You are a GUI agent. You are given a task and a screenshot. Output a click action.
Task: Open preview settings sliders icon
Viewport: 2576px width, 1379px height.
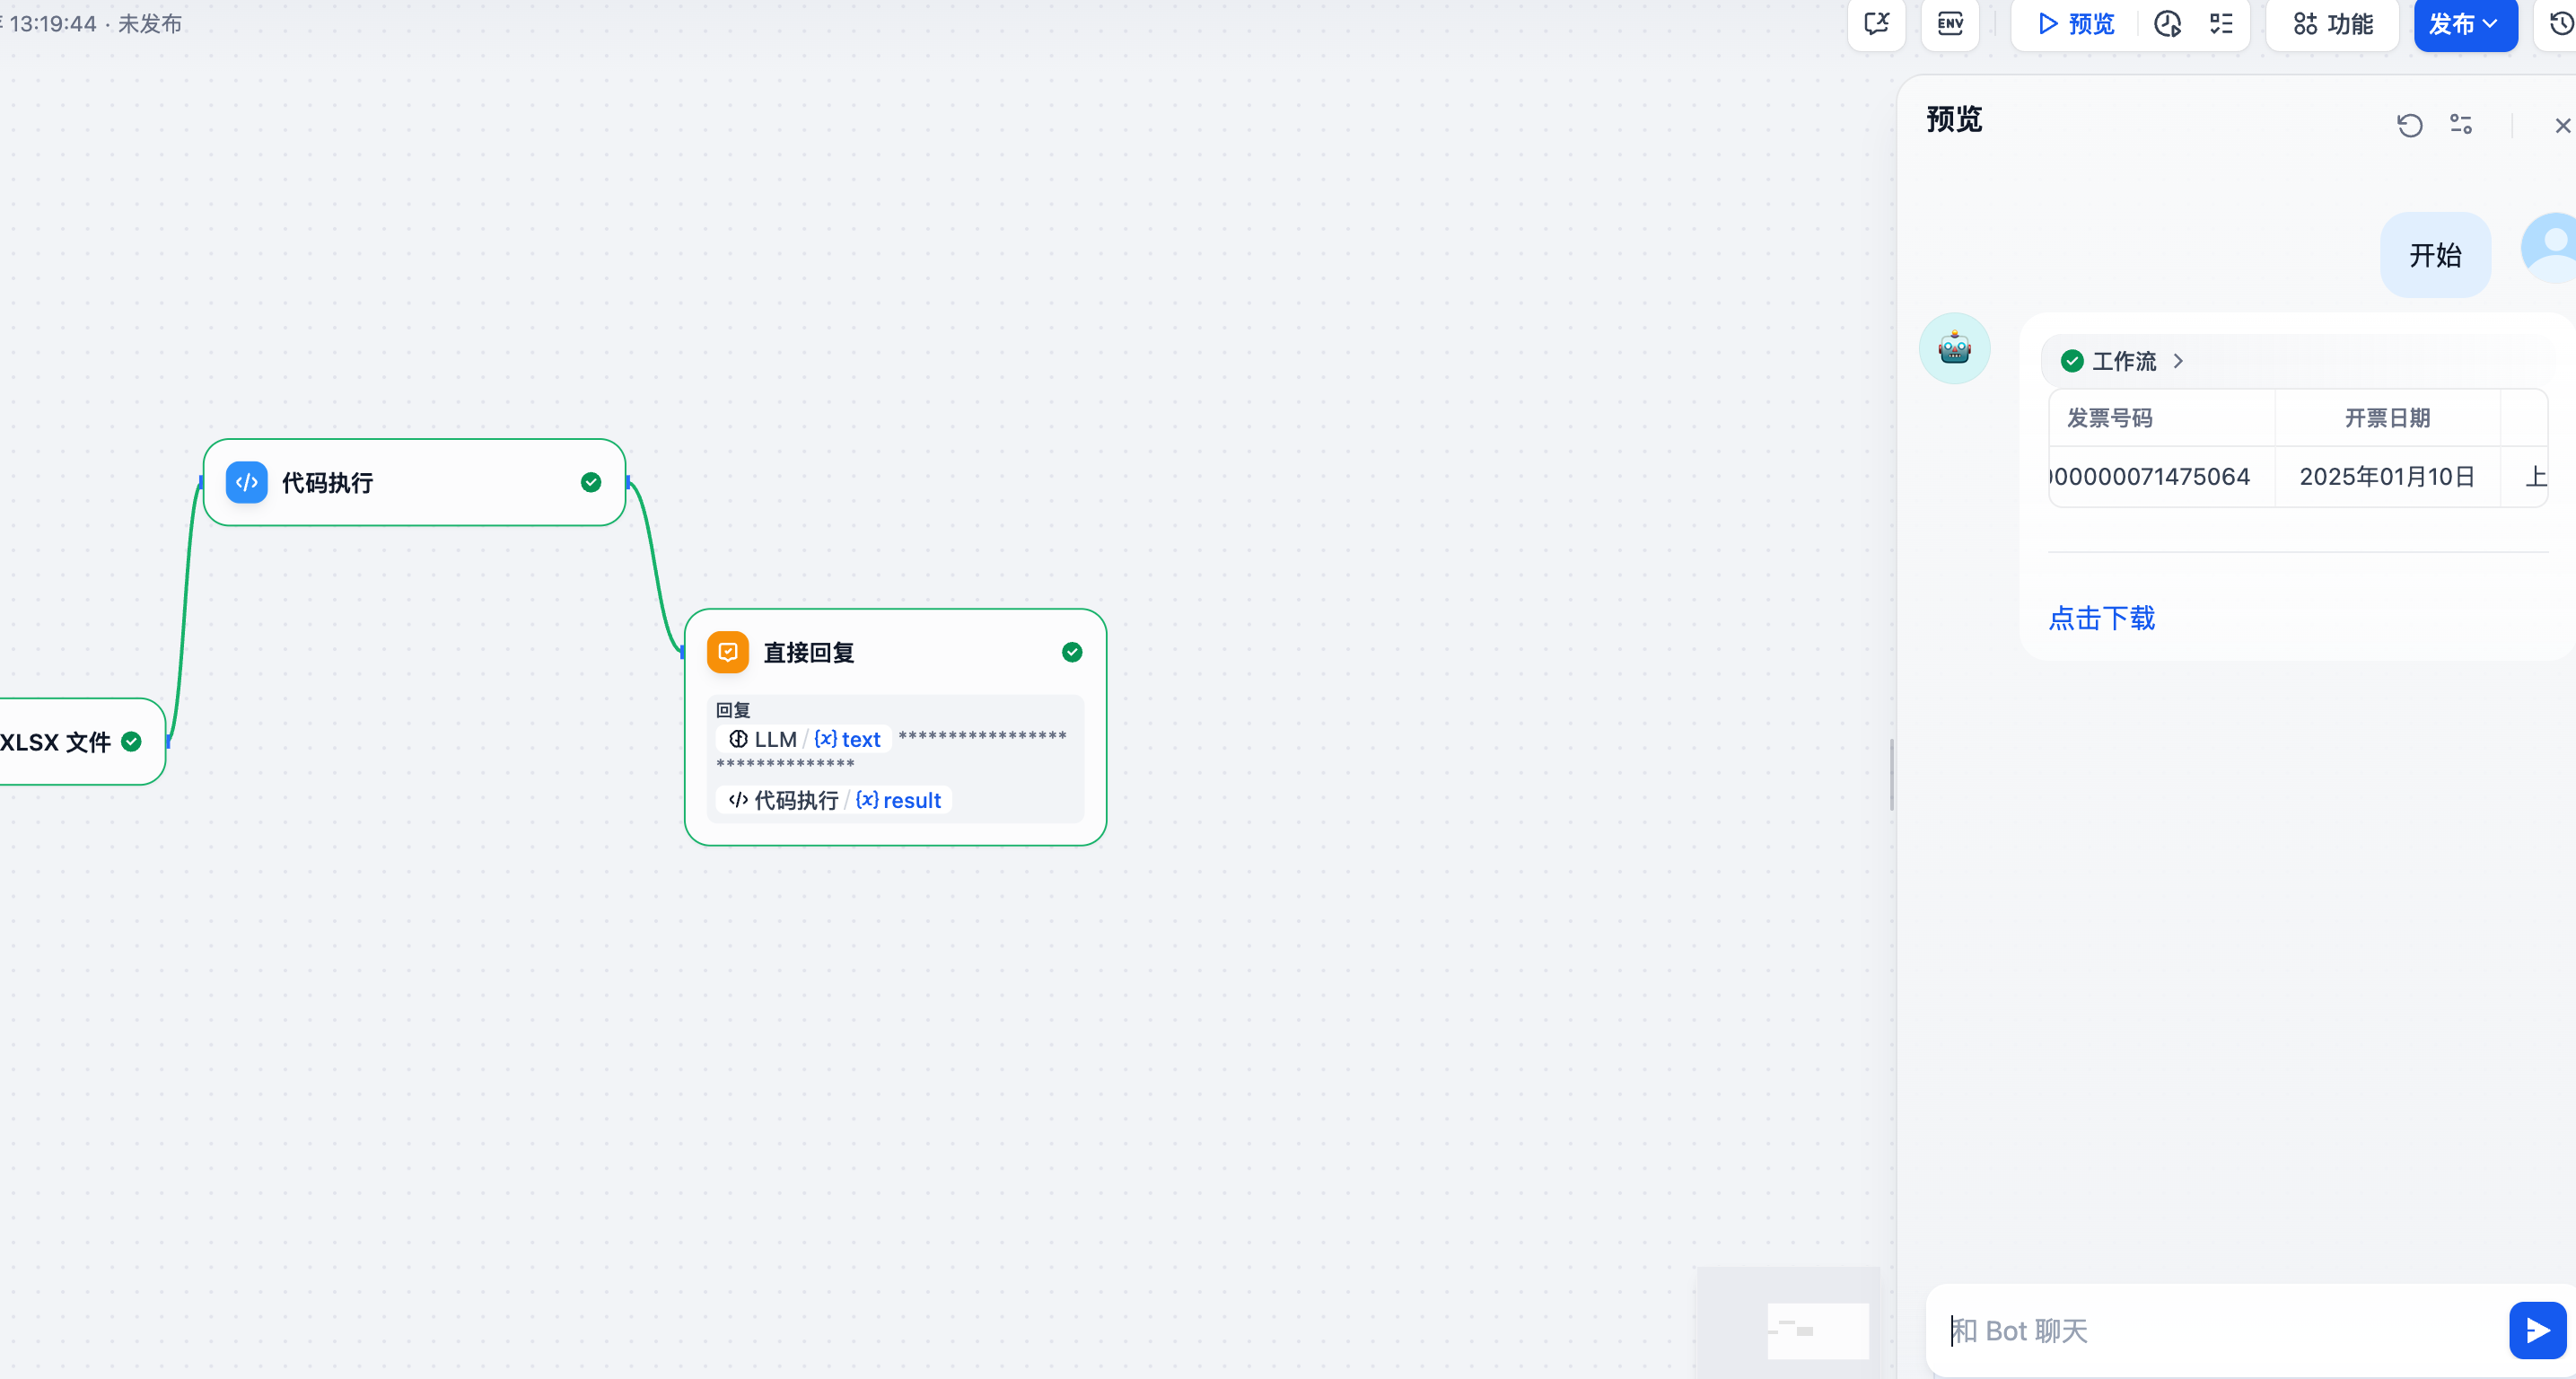2461,125
